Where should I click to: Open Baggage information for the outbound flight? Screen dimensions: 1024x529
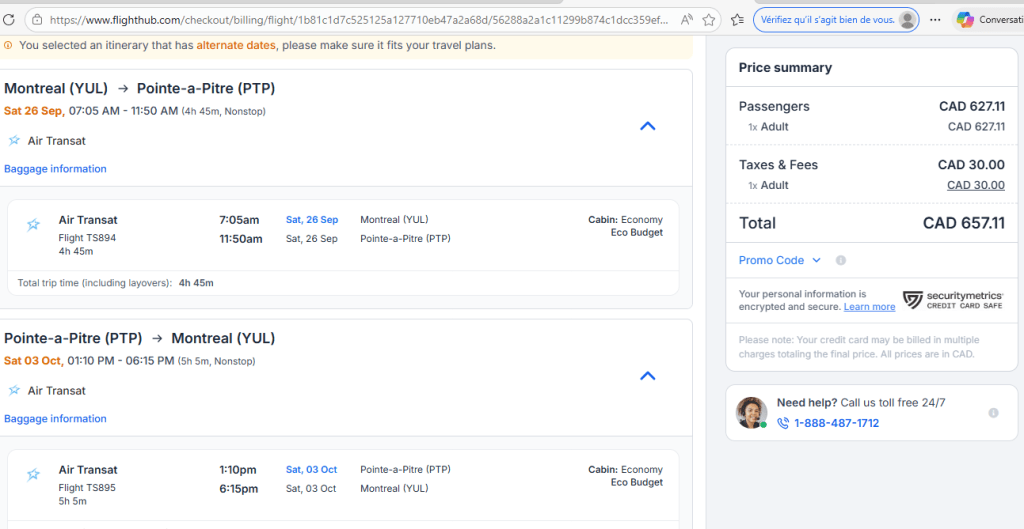pos(55,169)
